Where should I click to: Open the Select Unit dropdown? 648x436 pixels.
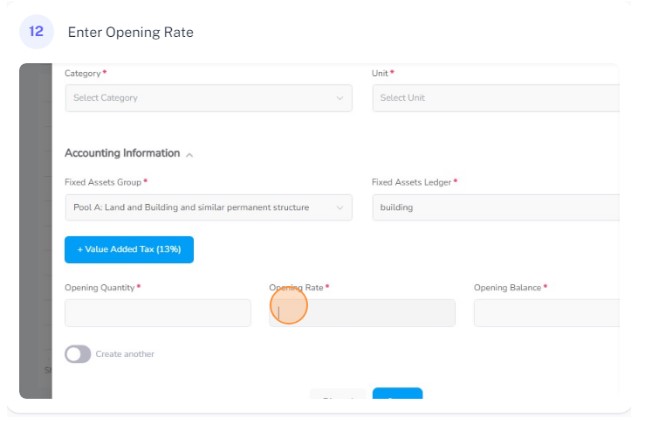point(496,98)
